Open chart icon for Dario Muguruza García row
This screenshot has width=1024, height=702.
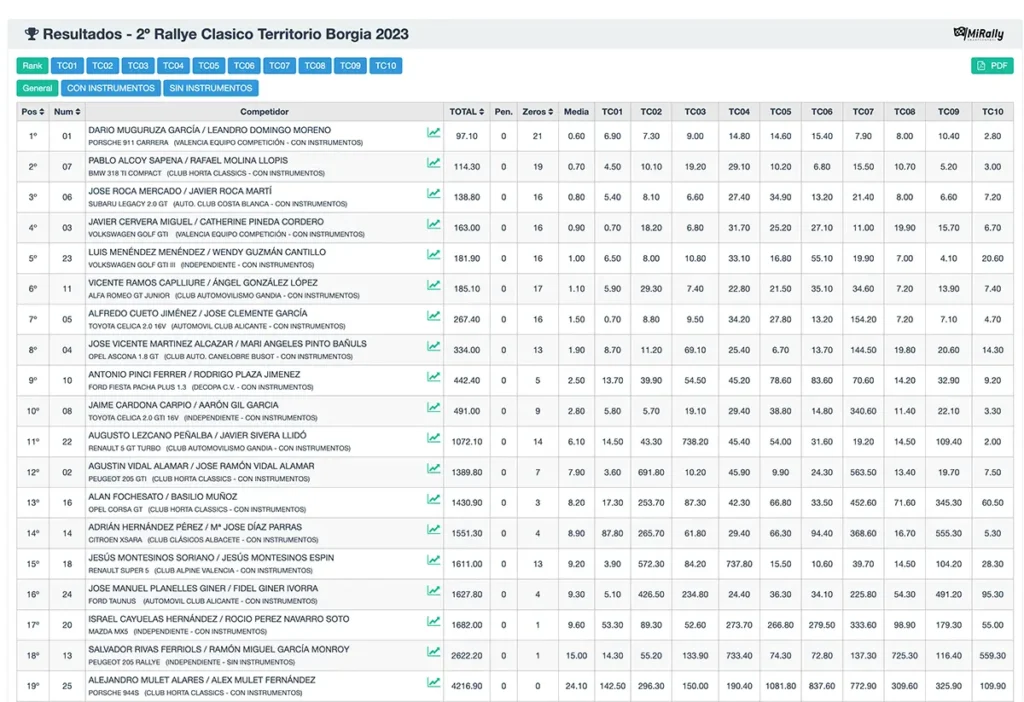pos(433,133)
